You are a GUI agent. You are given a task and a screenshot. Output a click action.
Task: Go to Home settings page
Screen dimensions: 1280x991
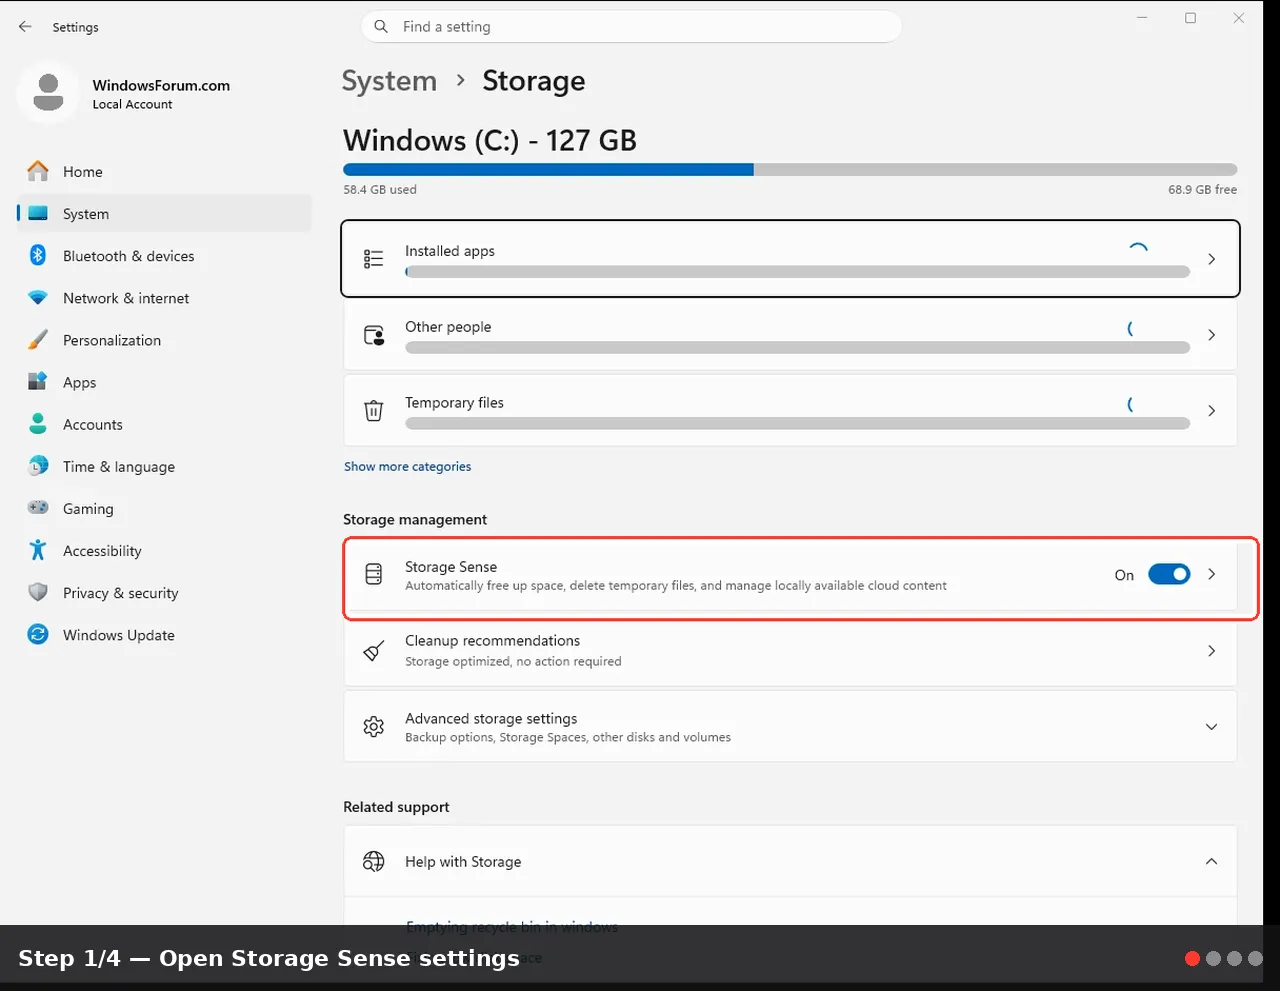pos(164,171)
